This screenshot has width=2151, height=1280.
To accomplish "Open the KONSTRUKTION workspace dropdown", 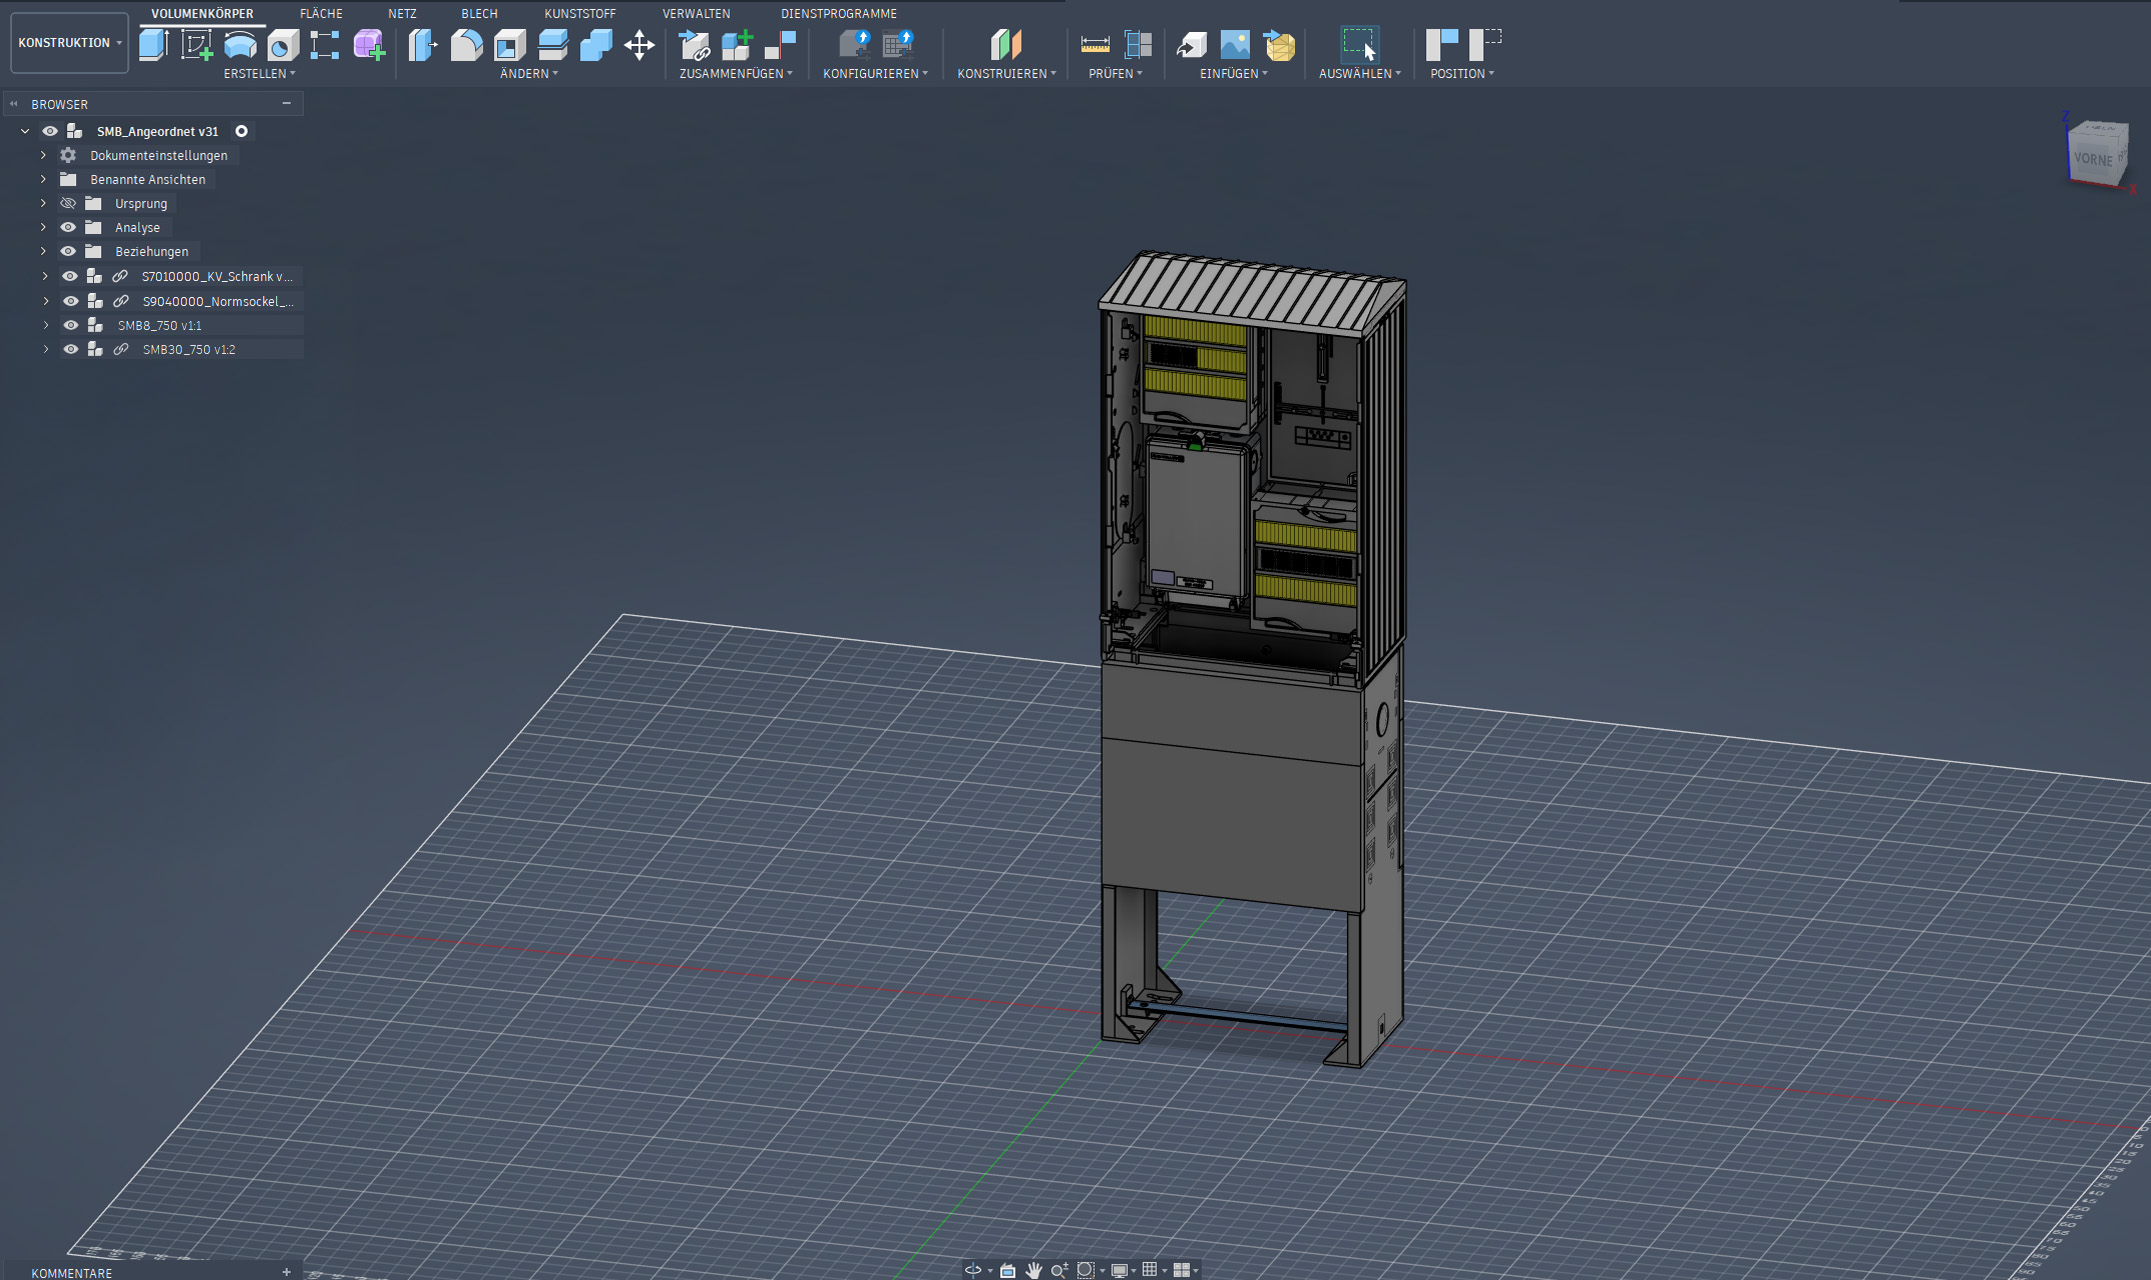I will click(x=69, y=43).
